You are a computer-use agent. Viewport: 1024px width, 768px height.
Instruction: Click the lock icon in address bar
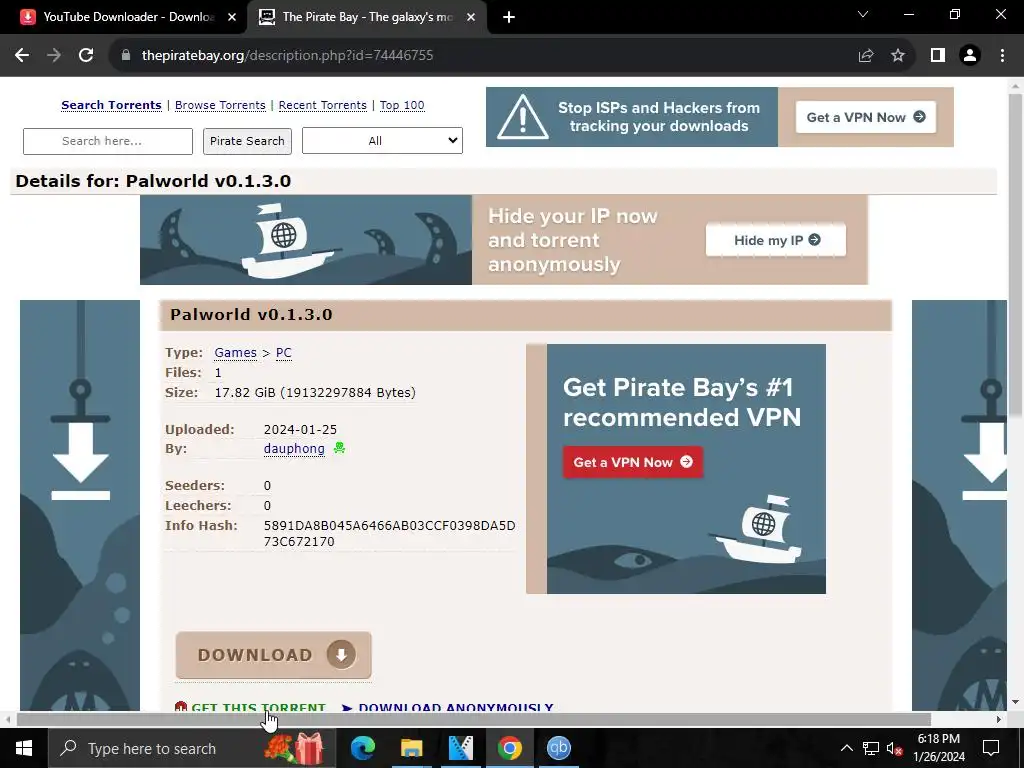[x=126, y=56]
